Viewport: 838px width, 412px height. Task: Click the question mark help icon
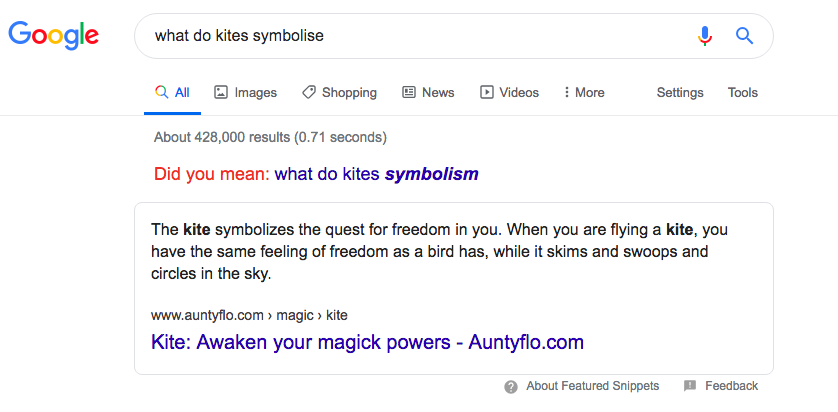point(511,386)
